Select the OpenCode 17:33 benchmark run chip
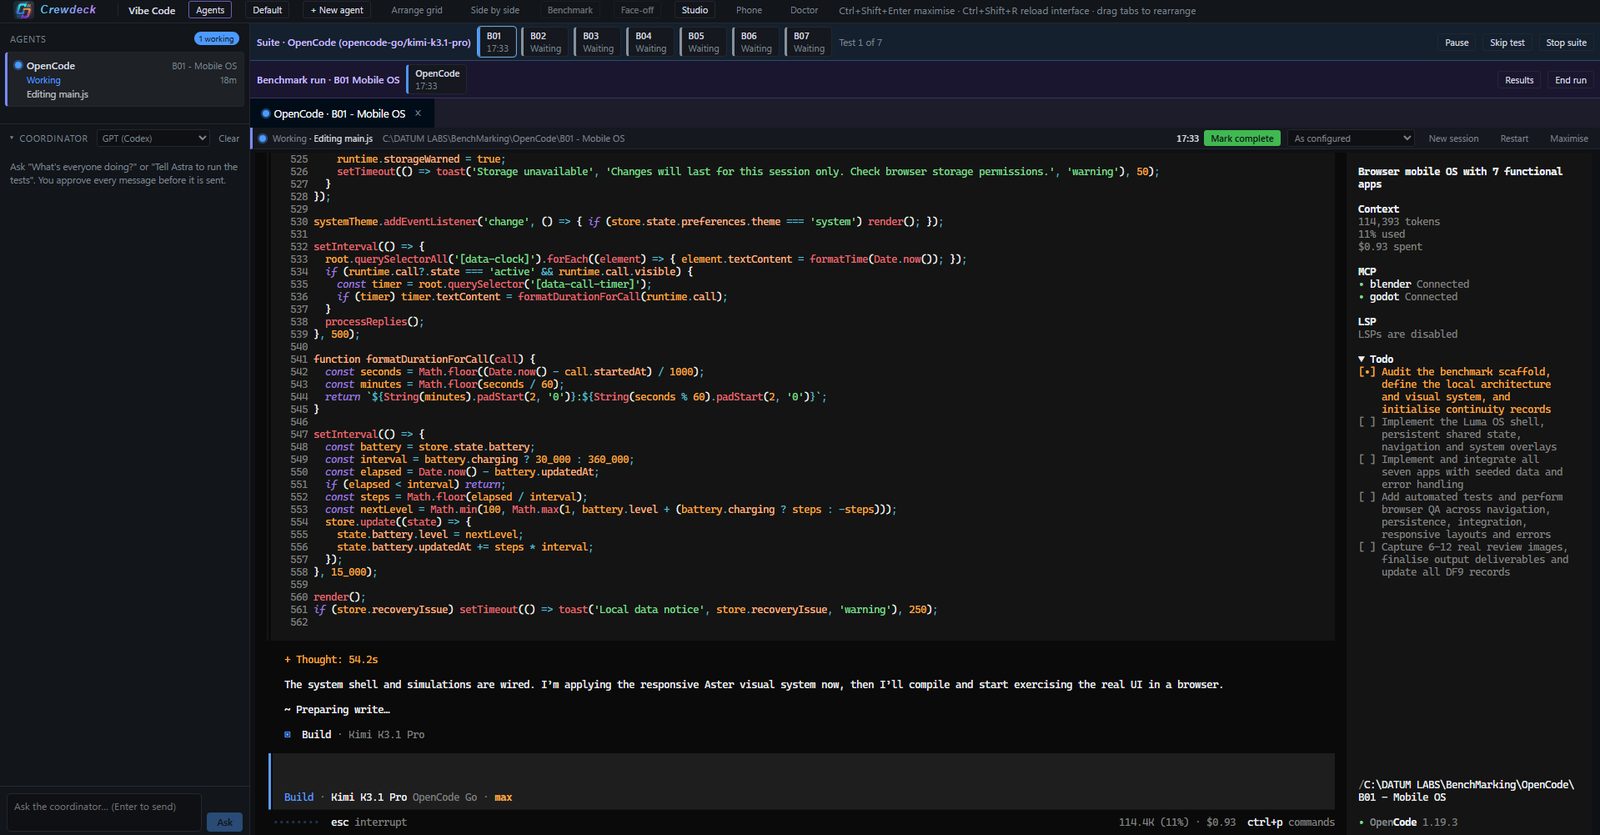The height and width of the screenshot is (835, 1600). tap(437, 80)
